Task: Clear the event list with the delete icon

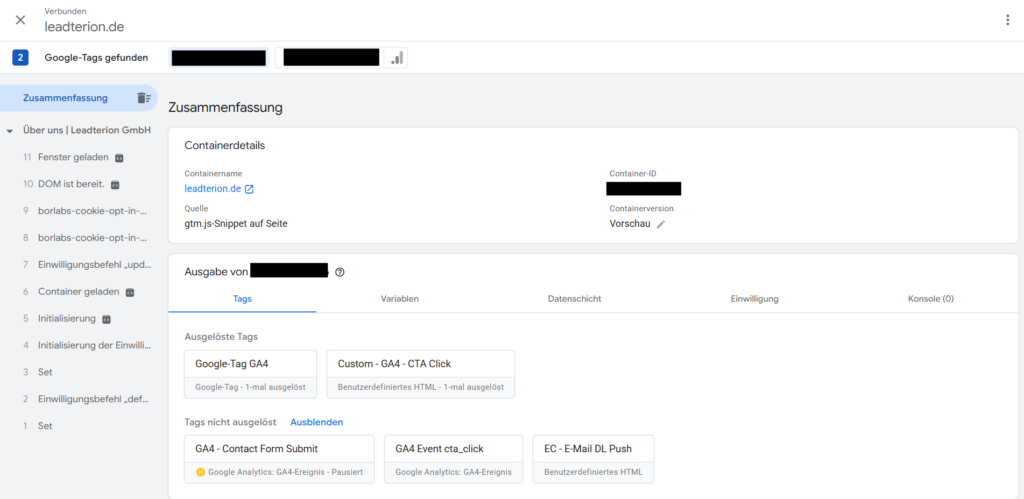Action: (144, 98)
